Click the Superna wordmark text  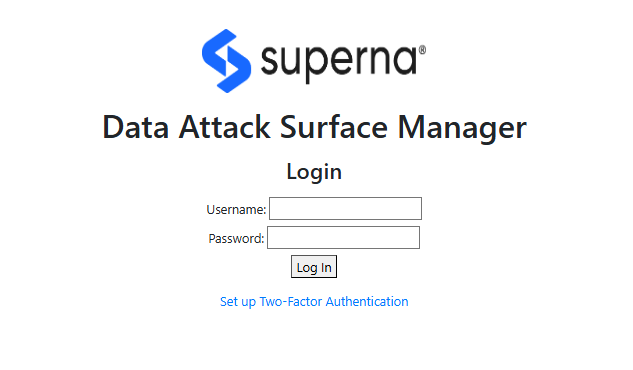click(x=339, y=62)
